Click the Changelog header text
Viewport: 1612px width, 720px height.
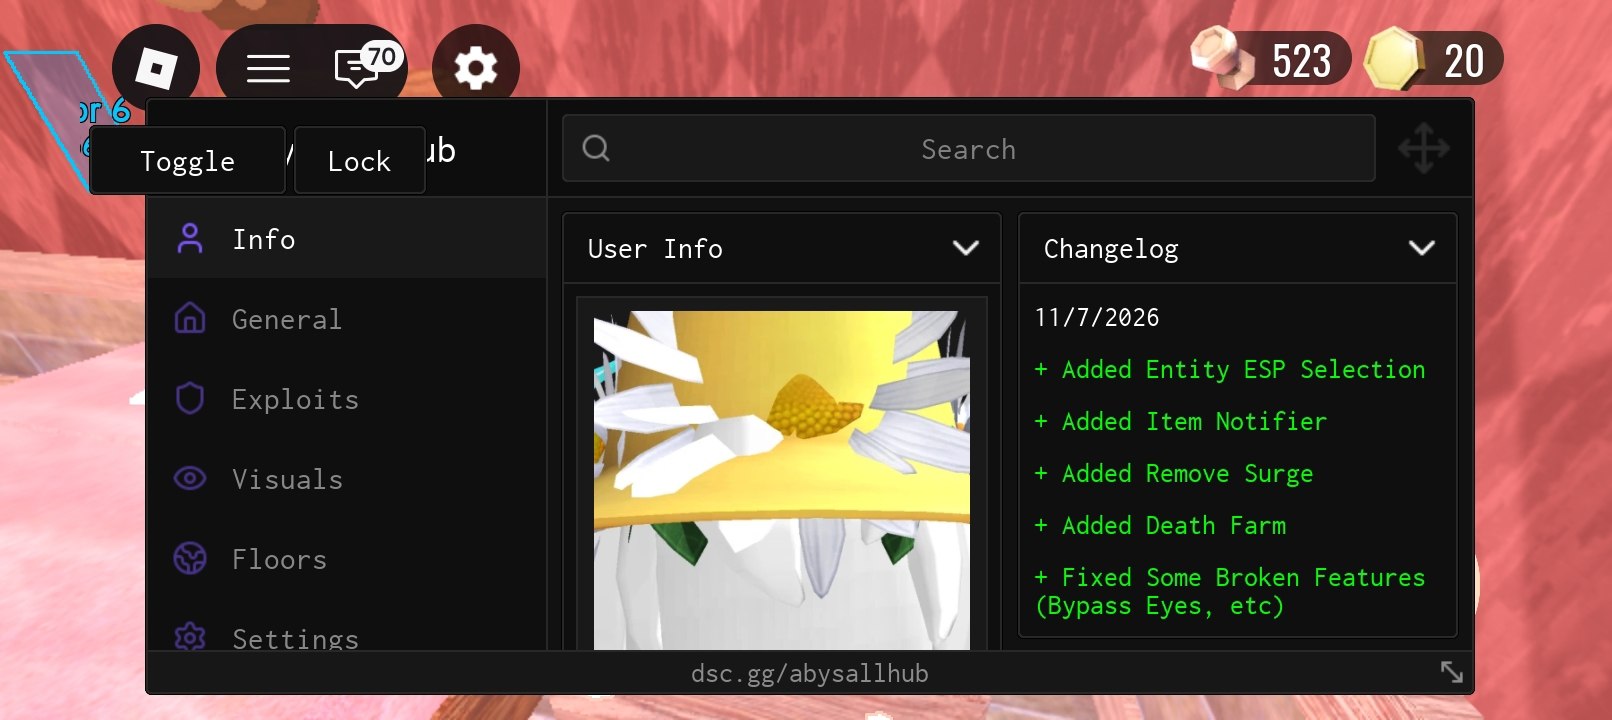(1111, 249)
